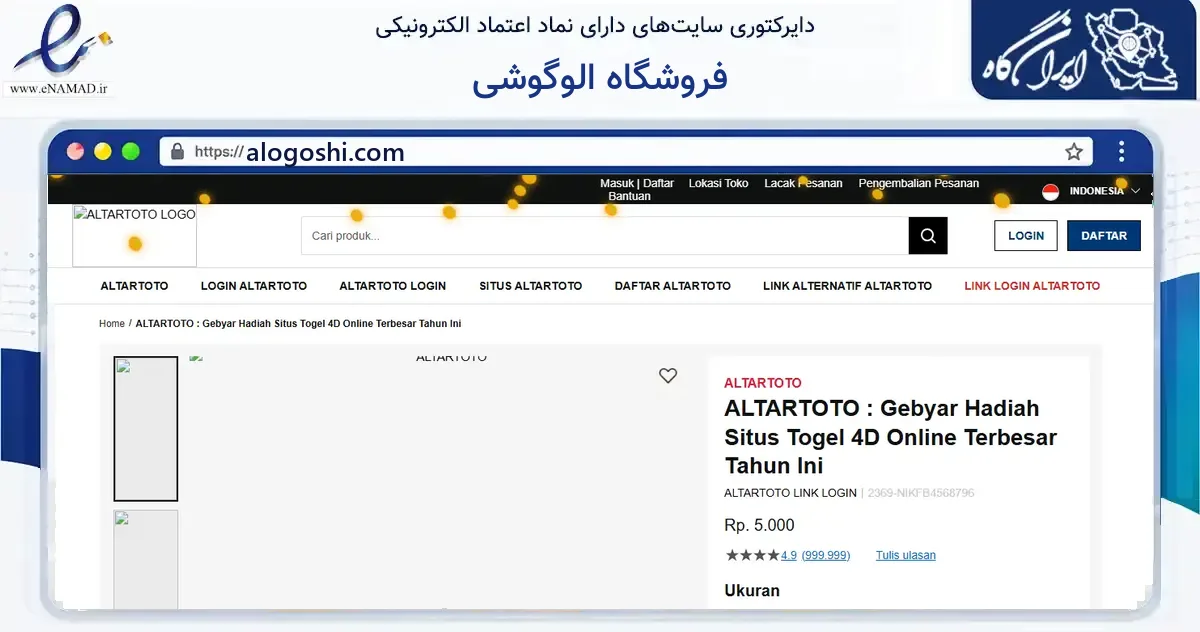
Task: Add product to wishlist with heart icon
Action: (668, 376)
